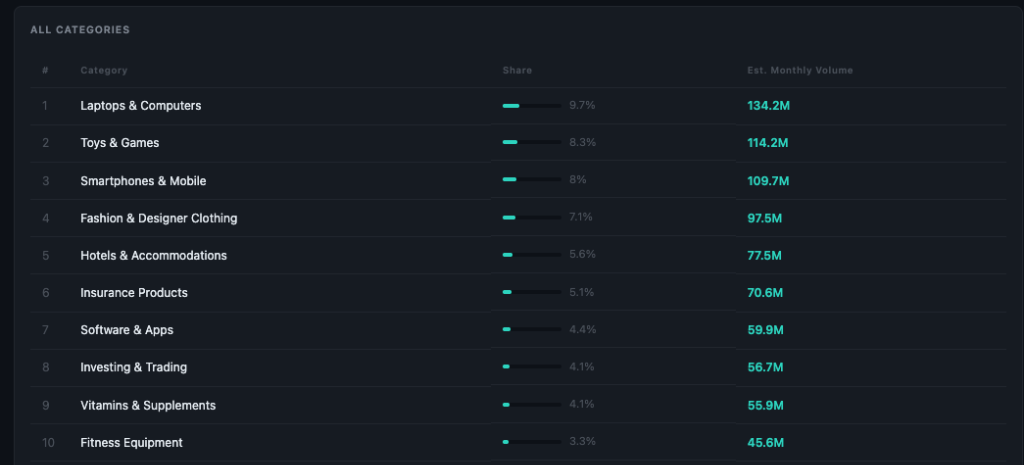Click the ALL CATEGORIES section heading
This screenshot has width=1024, height=465.
tap(80, 30)
